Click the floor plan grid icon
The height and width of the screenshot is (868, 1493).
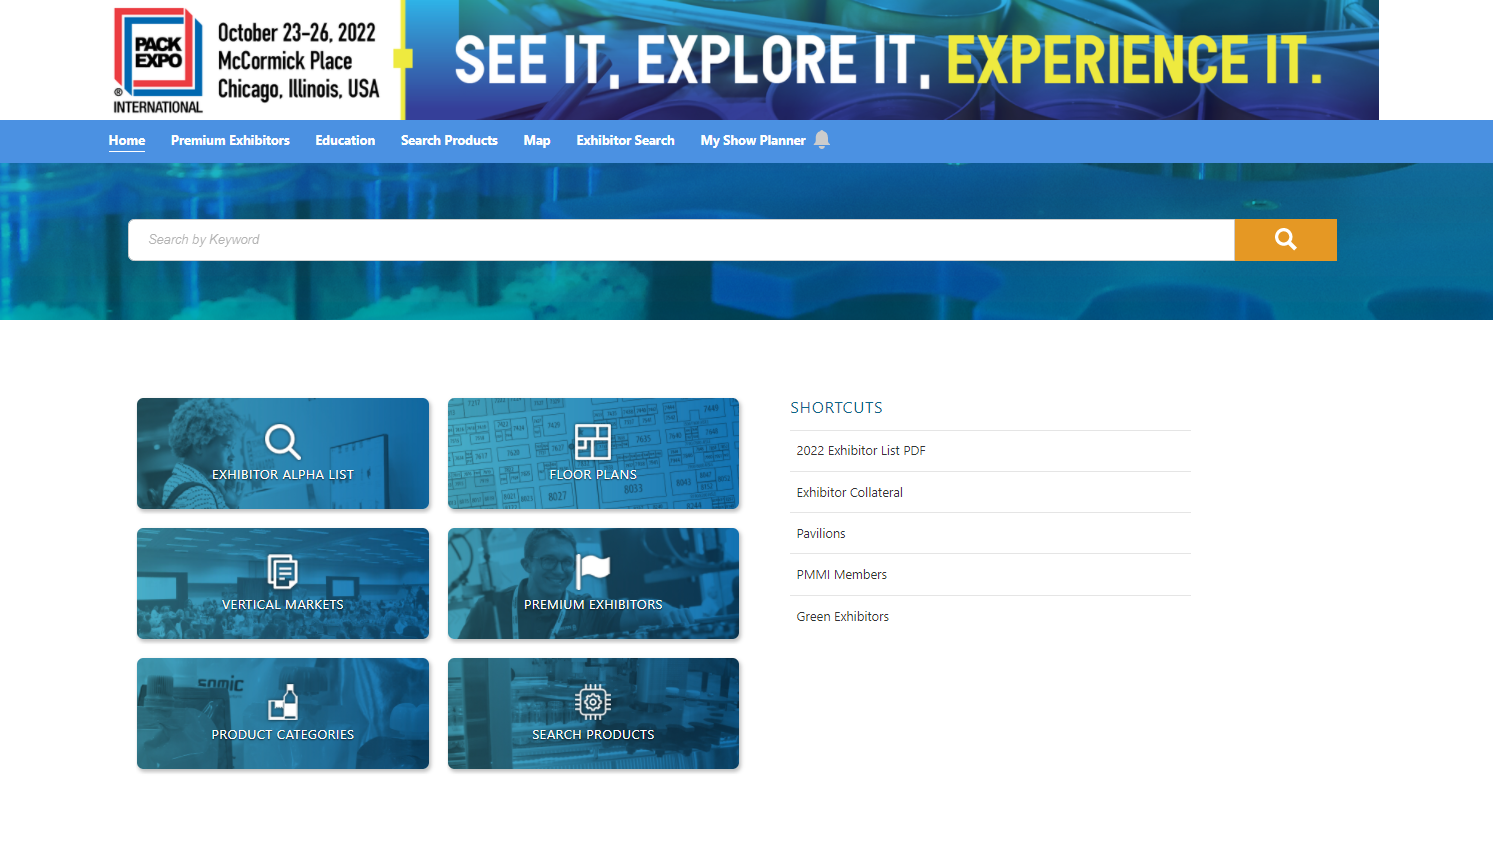point(593,441)
